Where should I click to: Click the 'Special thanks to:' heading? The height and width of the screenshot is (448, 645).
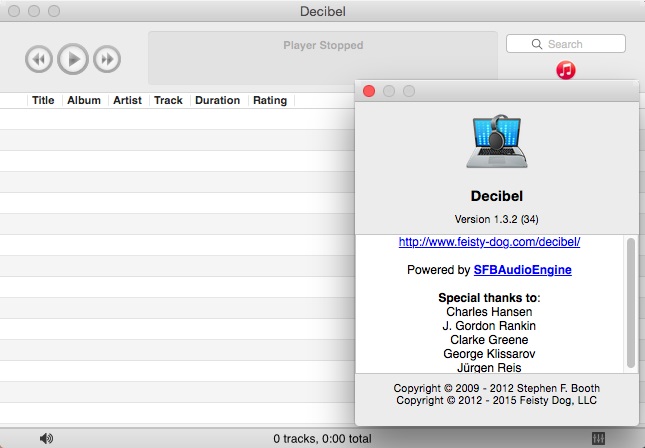click(489, 297)
